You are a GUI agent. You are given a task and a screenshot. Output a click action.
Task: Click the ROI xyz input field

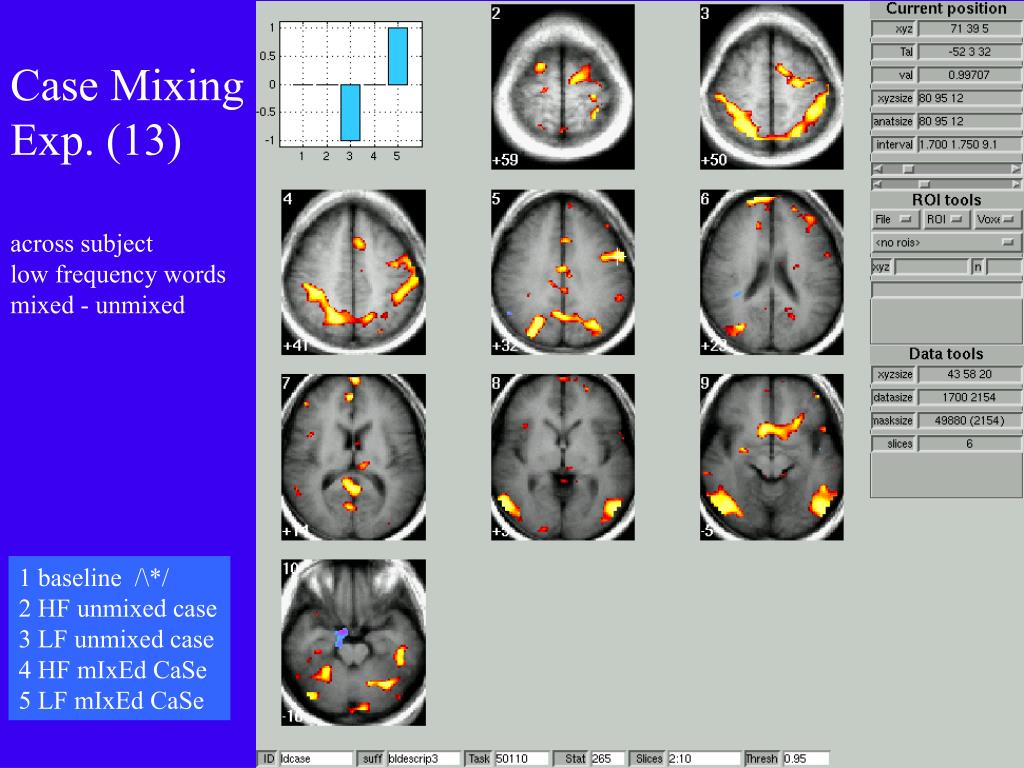click(931, 266)
